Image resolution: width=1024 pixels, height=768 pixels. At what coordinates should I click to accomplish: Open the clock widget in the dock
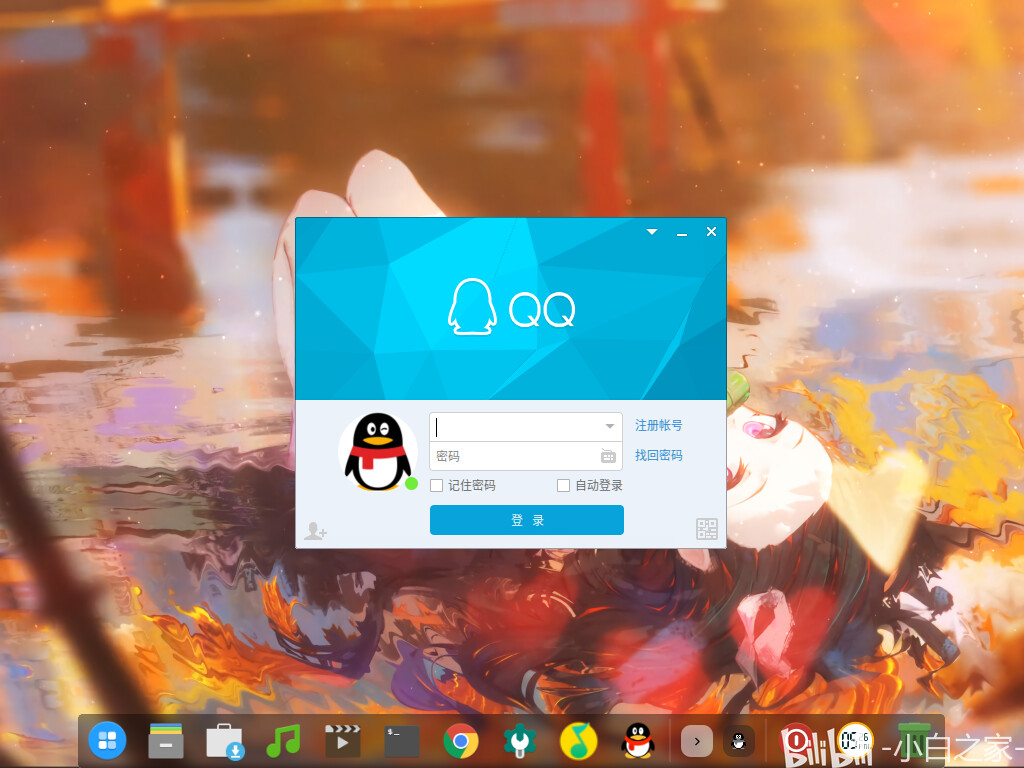point(855,741)
